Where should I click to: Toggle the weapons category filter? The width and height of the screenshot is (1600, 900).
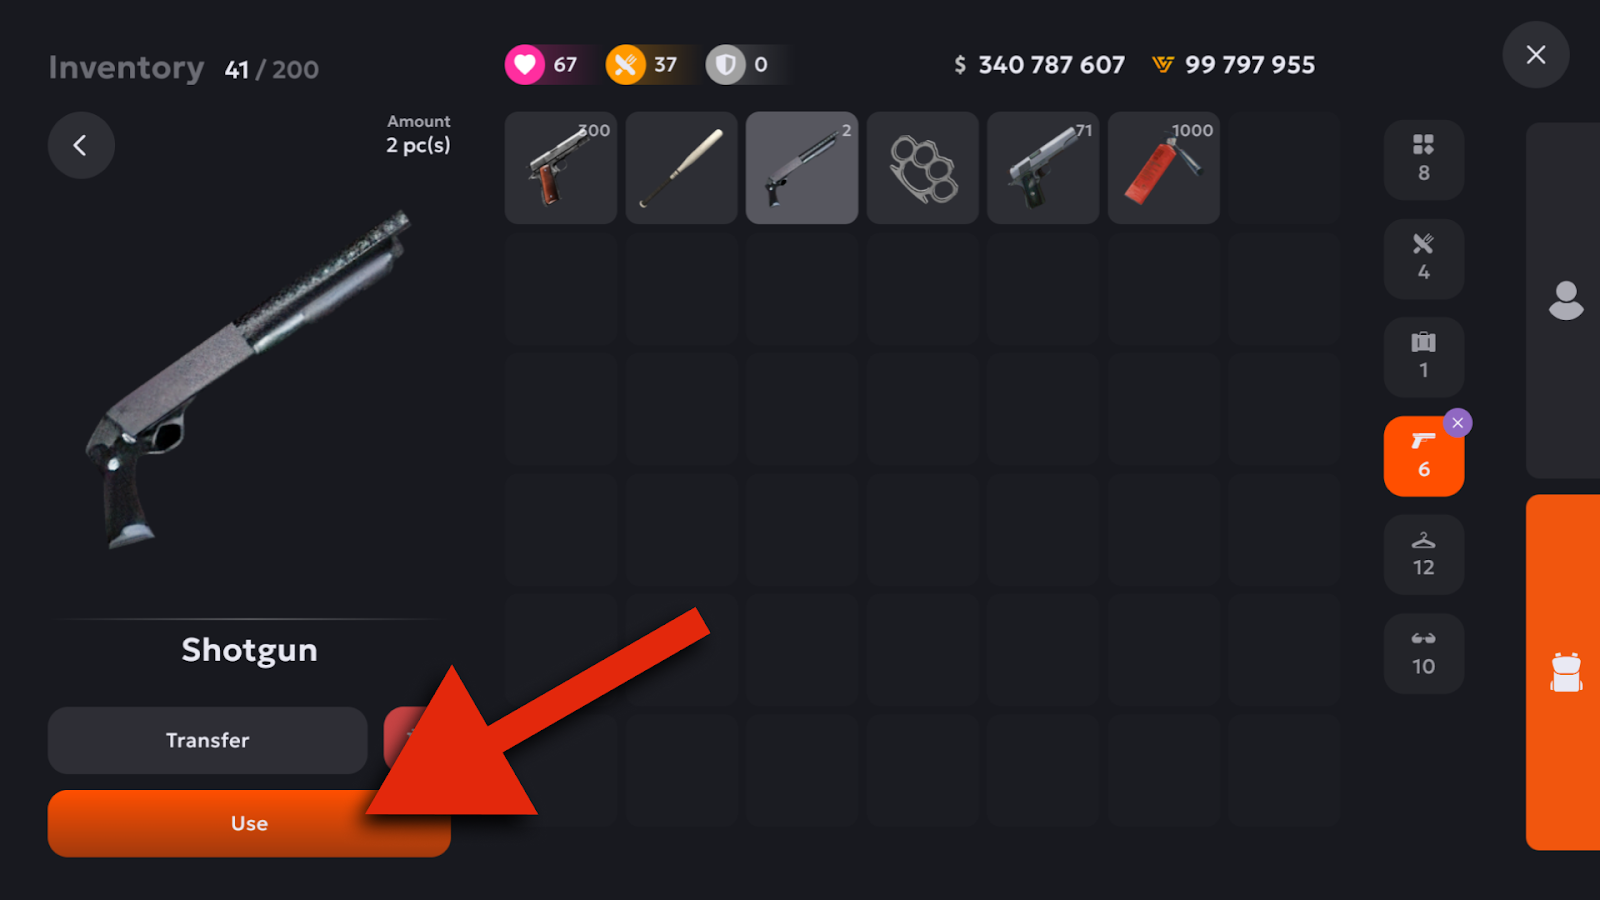pos(1424,456)
